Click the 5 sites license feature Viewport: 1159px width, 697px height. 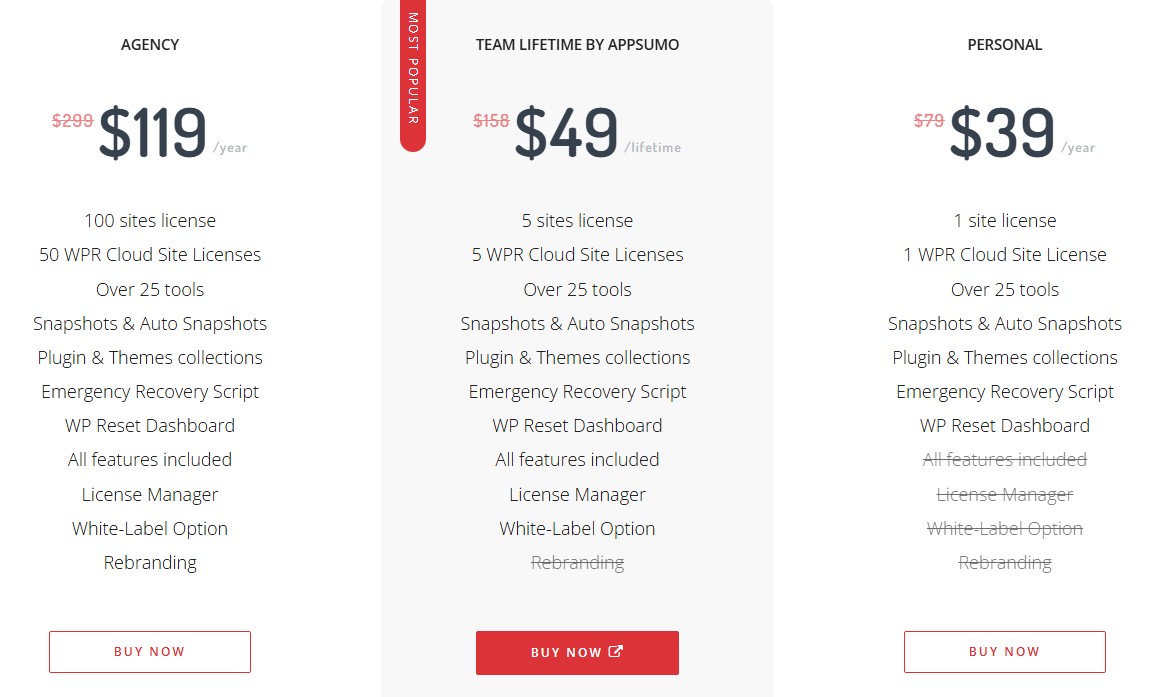click(577, 221)
